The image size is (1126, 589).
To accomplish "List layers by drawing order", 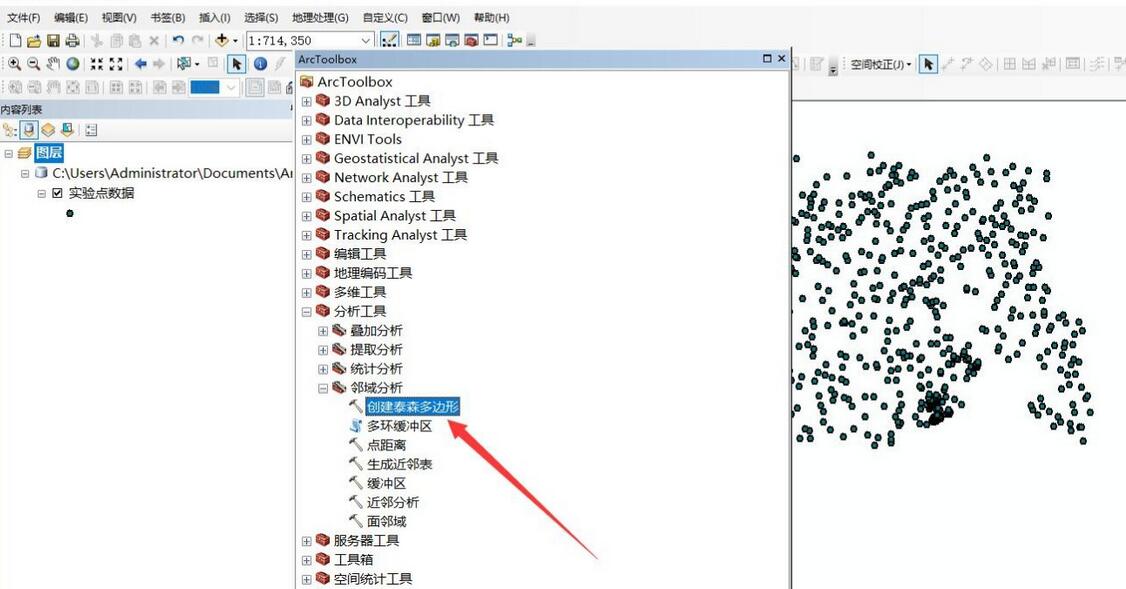I will click(x=9, y=130).
